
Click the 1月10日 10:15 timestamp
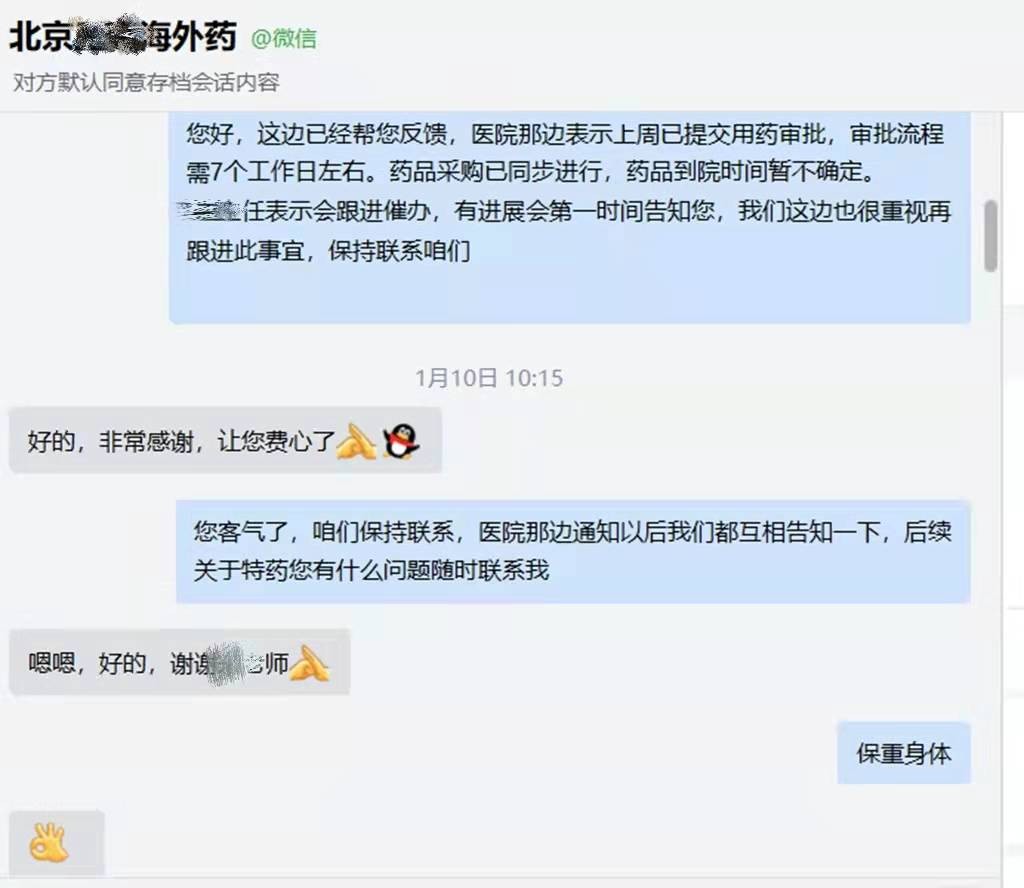click(x=489, y=378)
